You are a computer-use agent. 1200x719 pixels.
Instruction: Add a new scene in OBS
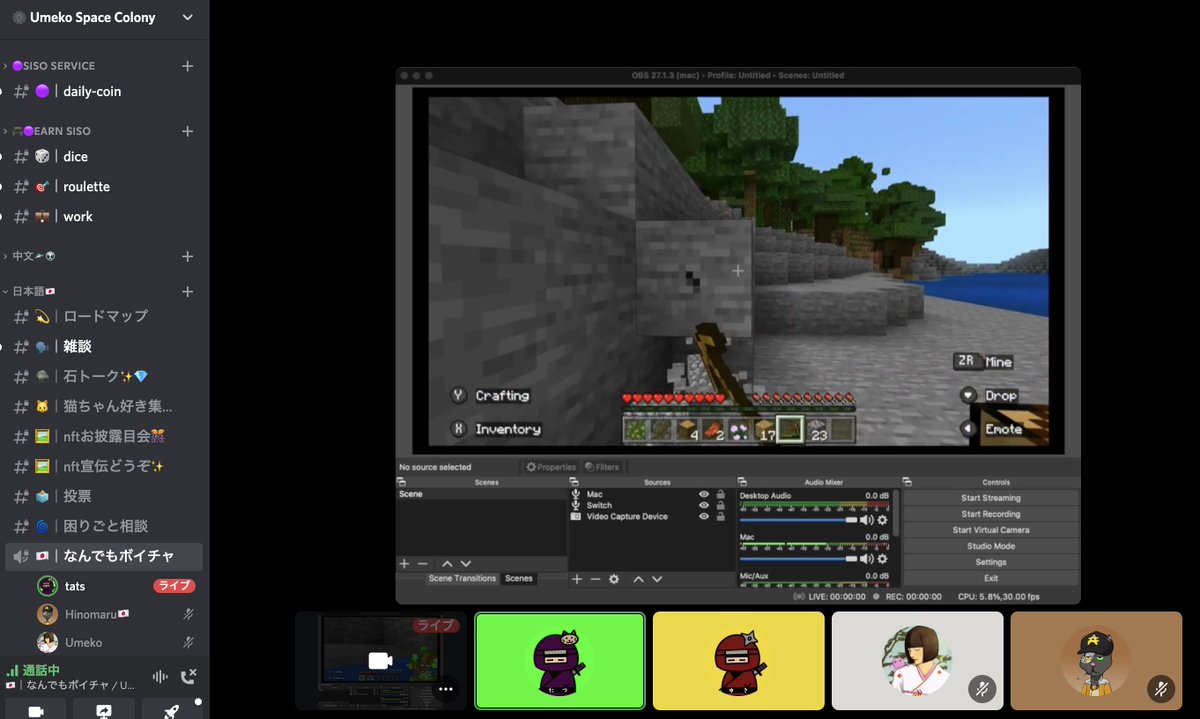(404, 564)
